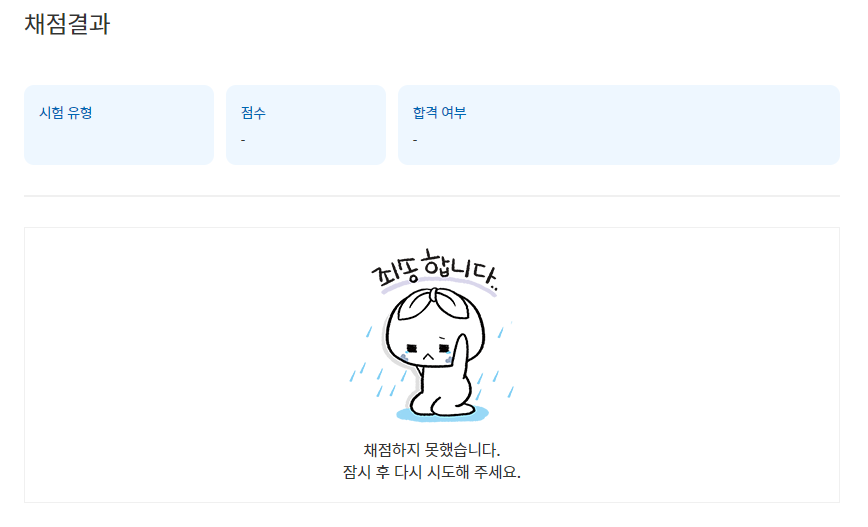Click the 점수 label
Image resolution: width=868 pixels, height=527 pixels.
pos(253,113)
